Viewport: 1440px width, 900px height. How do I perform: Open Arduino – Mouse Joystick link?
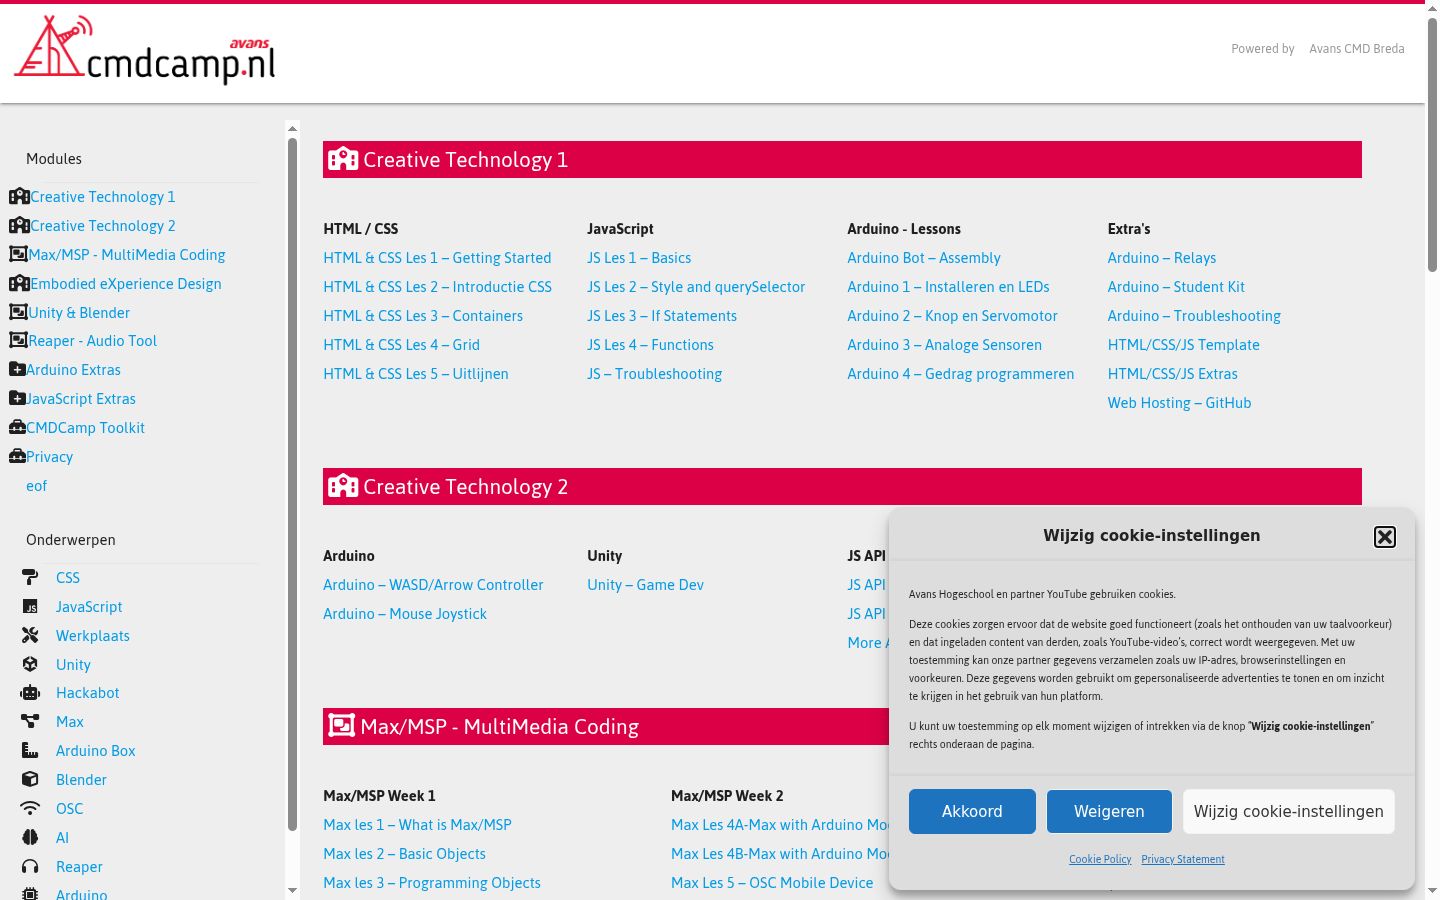point(405,614)
